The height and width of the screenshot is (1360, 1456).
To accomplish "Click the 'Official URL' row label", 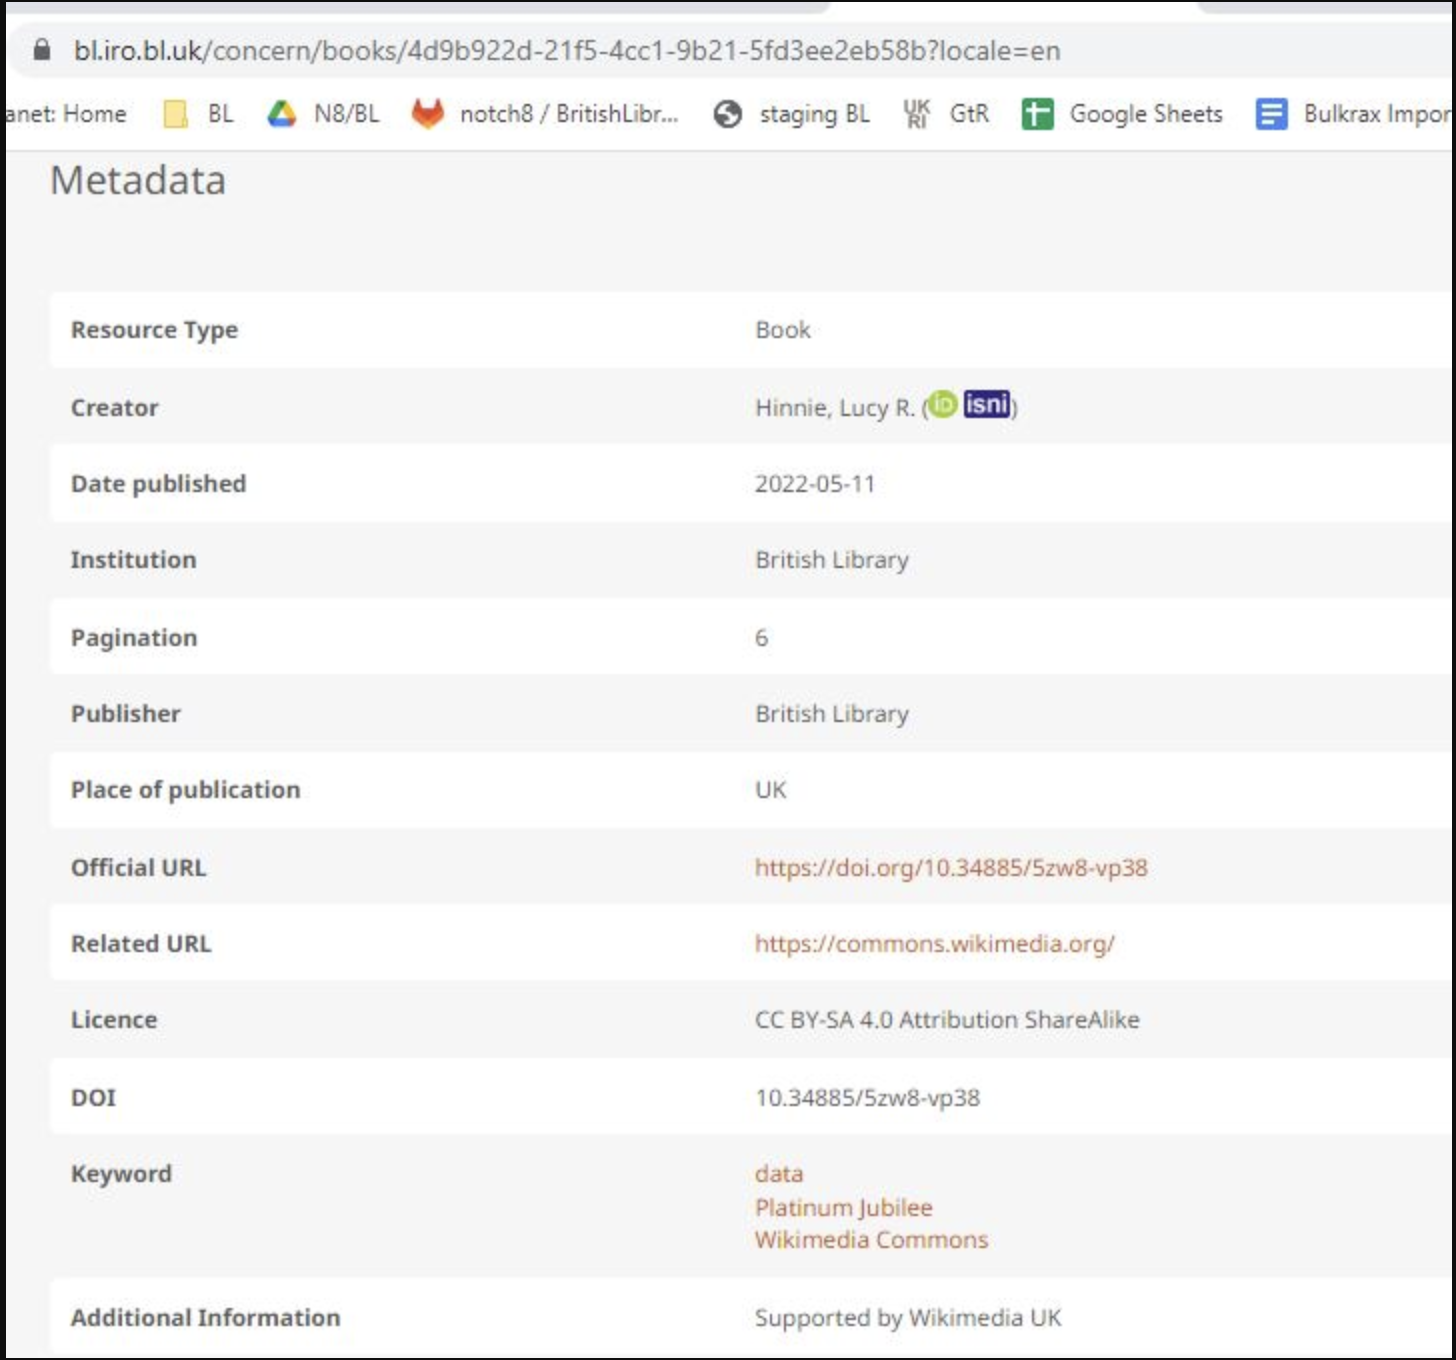I will click(139, 867).
